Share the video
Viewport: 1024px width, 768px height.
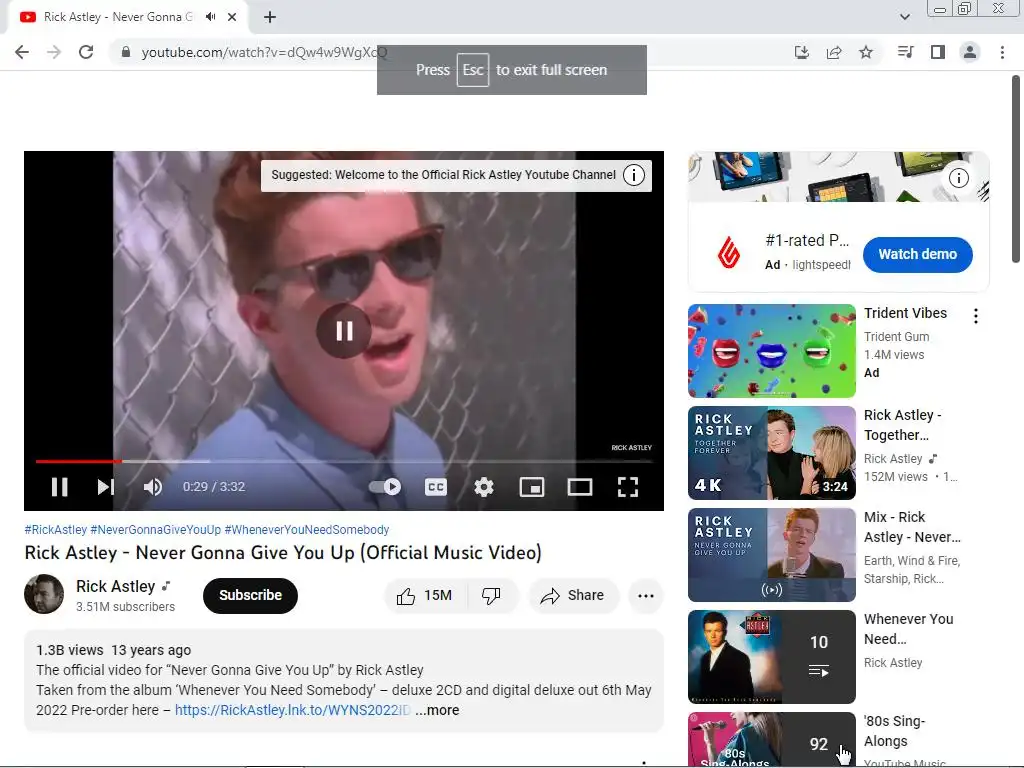coord(572,596)
